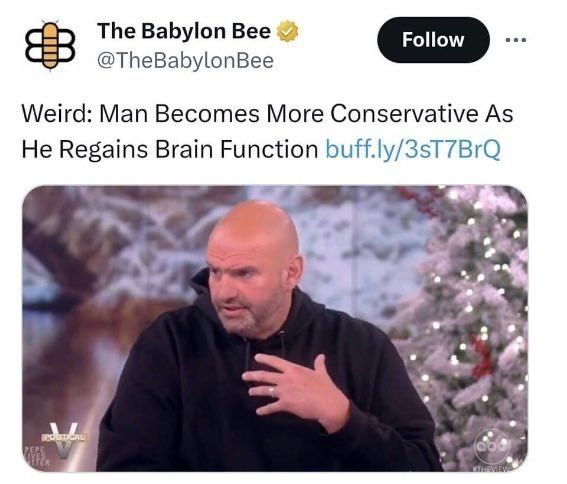The width and height of the screenshot is (567, 484).
Task: Click the red bow on the tree
Action: tap(481, 356)
